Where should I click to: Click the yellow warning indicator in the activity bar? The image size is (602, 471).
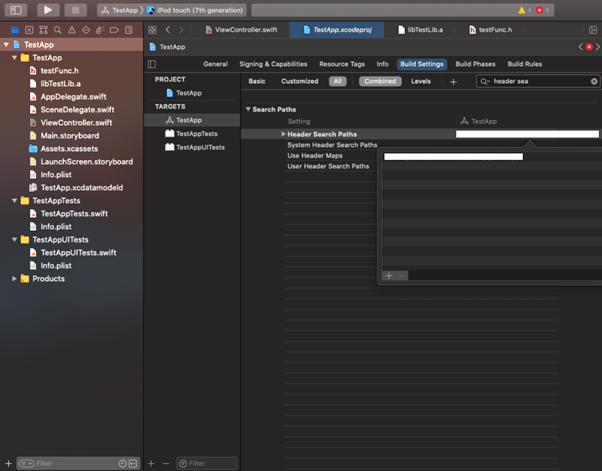click(524, 10)
